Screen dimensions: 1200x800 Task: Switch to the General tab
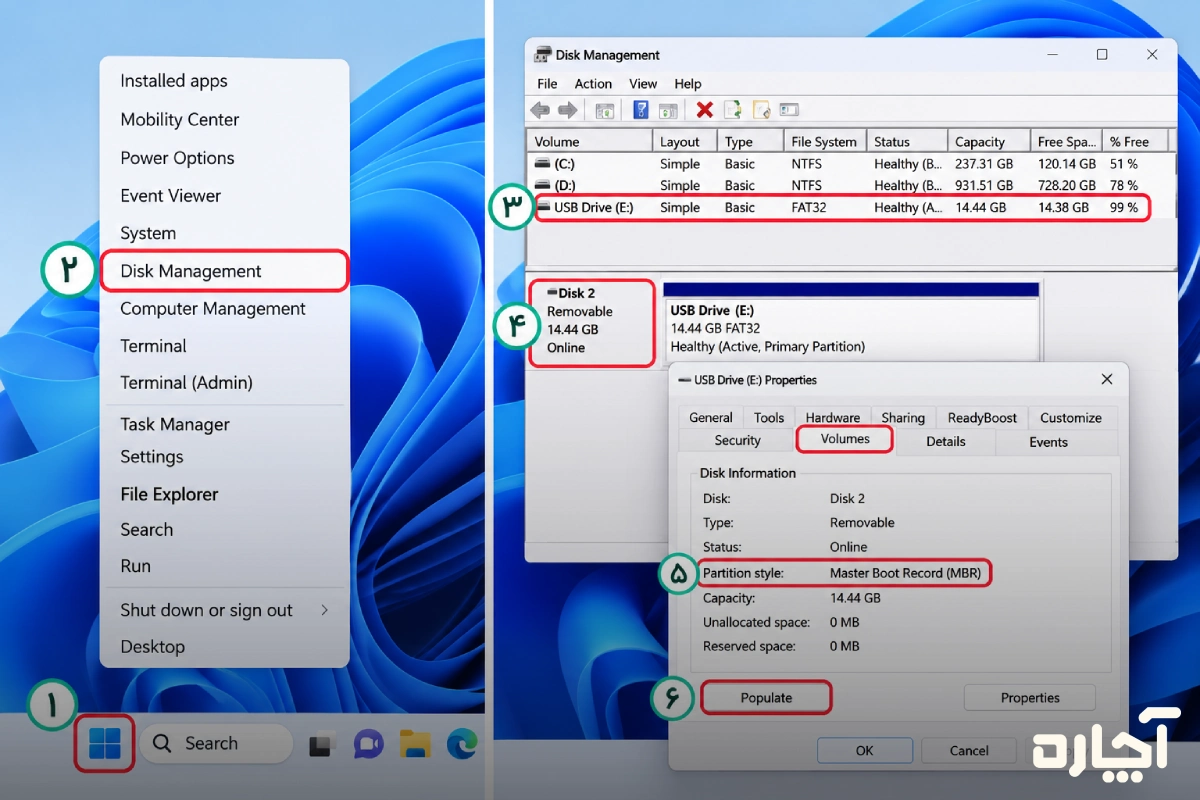click(x=711, y=418)
